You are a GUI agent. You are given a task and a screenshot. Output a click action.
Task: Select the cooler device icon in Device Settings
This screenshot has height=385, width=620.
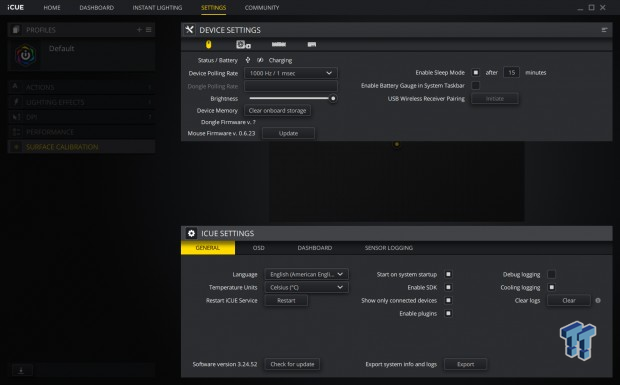click(x=243, y=45)
